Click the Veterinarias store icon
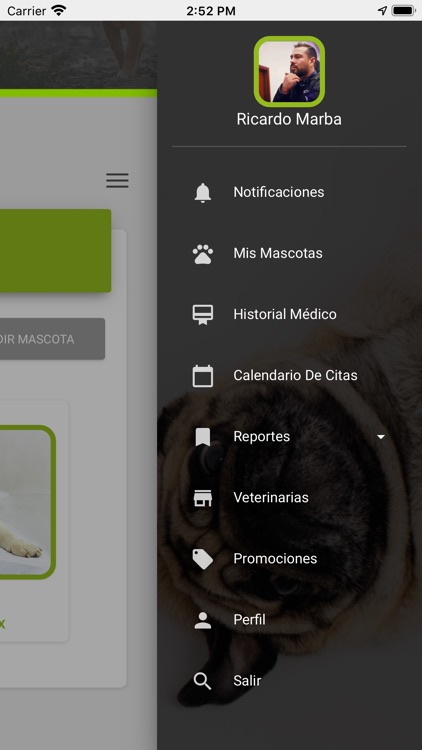 point(203,498)
